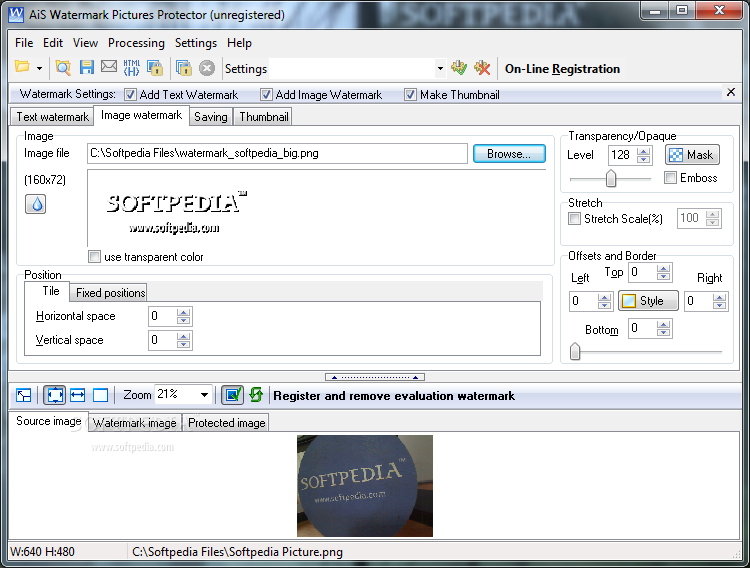Open folder icon in main toolbar
750x568 pixels.
point(22,67)
